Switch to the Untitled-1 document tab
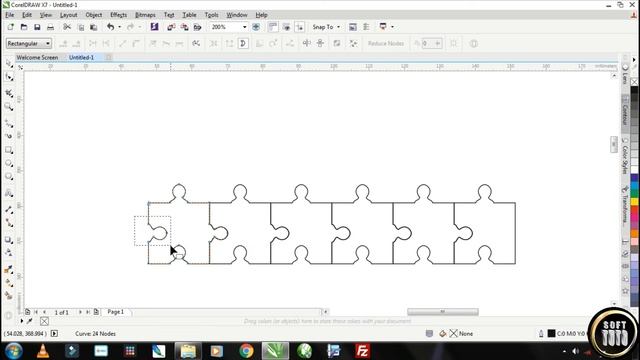Viewport: 640px width, 360px height. [81, 58]
